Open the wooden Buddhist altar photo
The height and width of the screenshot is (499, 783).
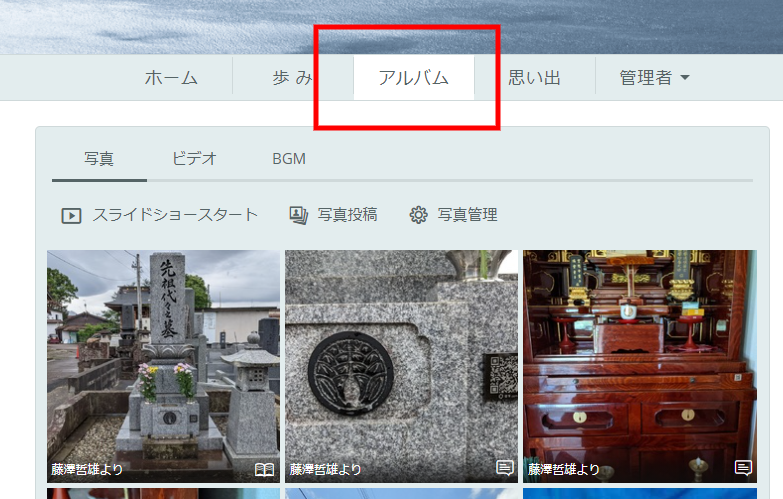[640, 366]
